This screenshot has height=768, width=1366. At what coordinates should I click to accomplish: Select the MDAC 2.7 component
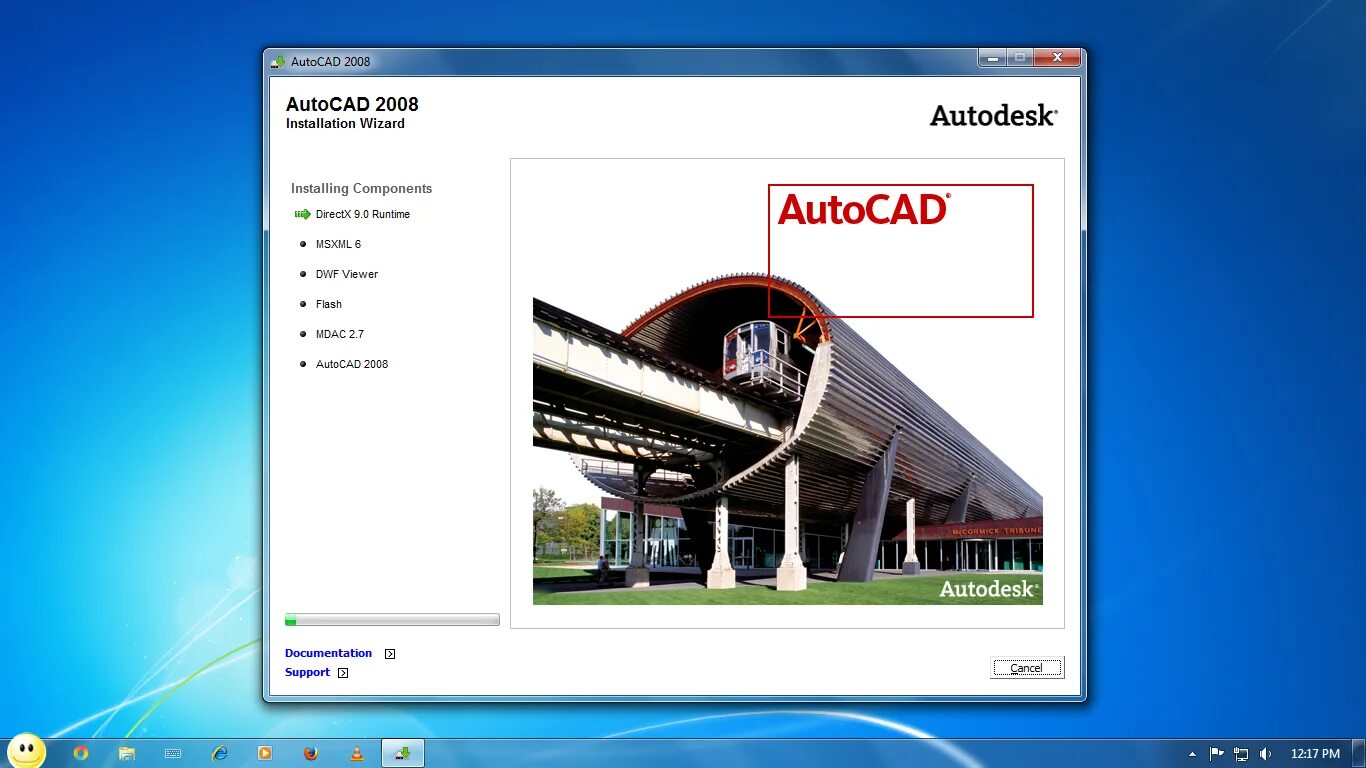click(340, 334)
